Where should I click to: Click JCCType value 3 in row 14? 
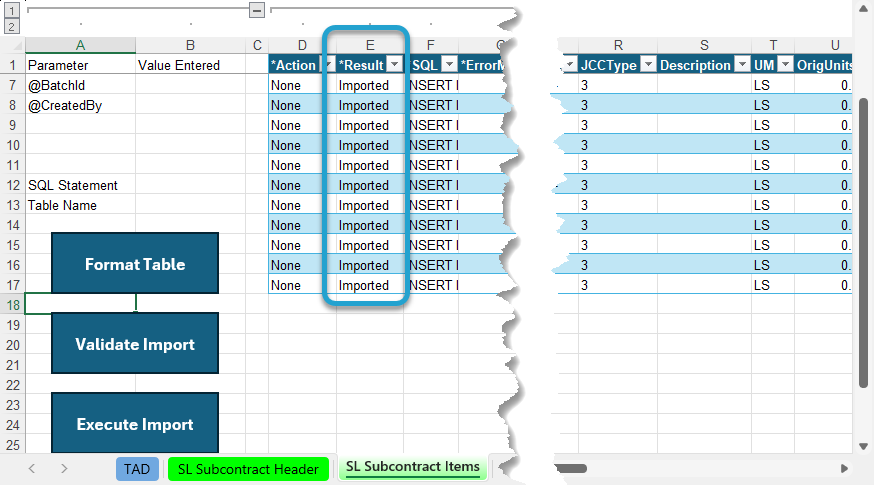pos(618,225)
